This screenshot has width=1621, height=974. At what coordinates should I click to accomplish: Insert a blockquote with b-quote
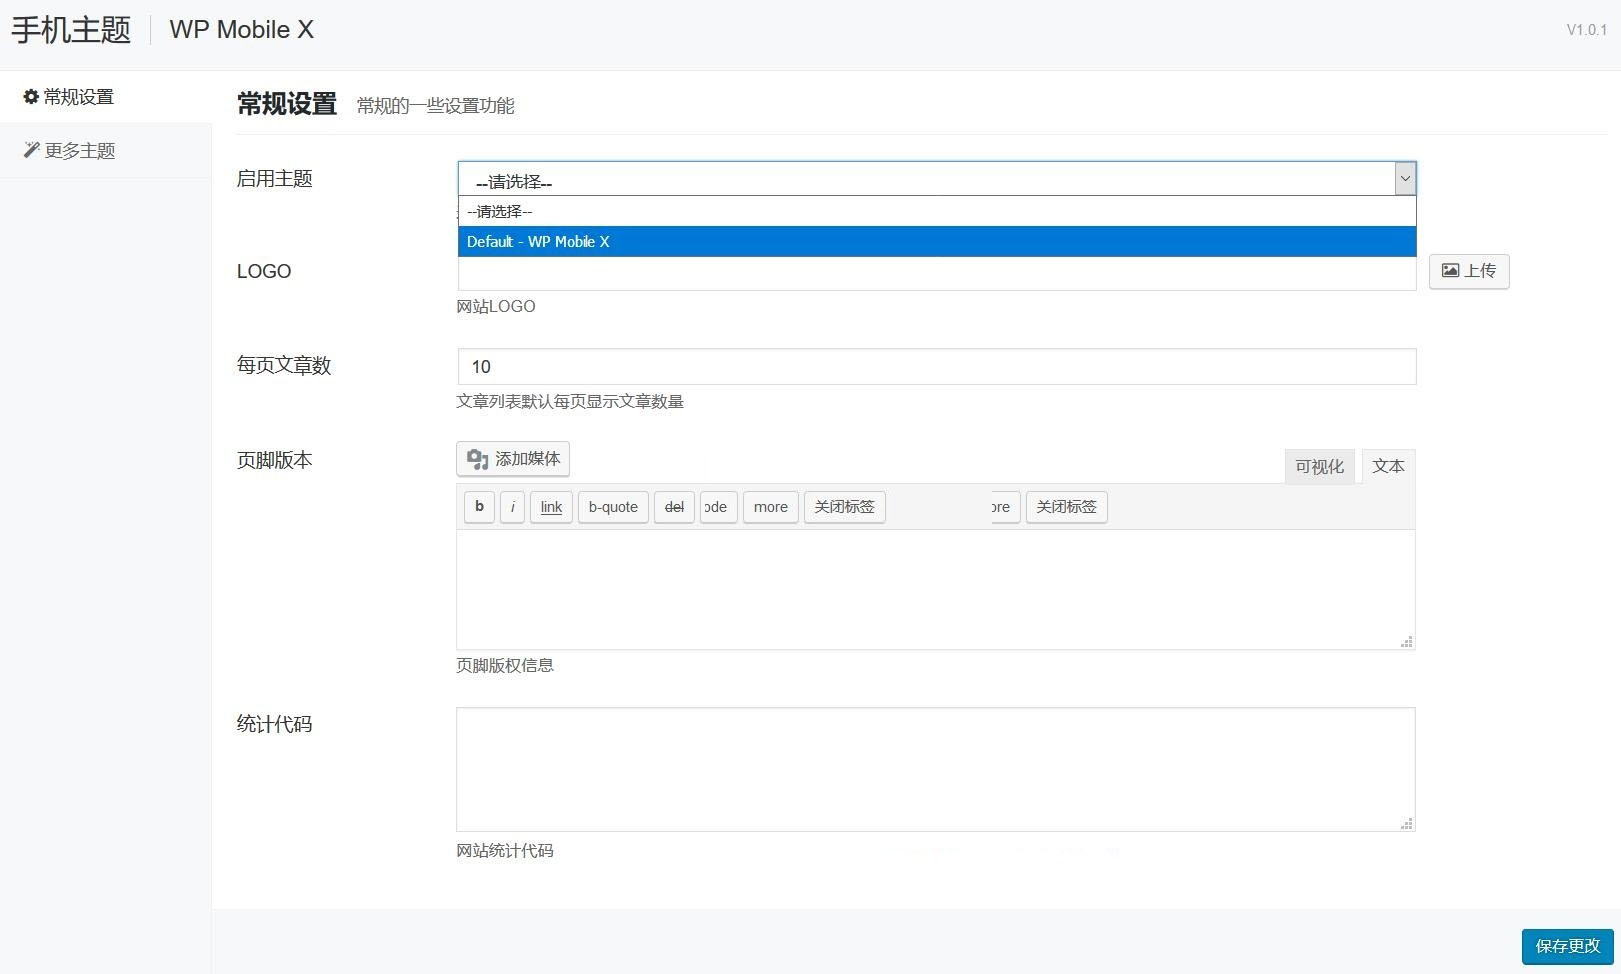[612, 507]
